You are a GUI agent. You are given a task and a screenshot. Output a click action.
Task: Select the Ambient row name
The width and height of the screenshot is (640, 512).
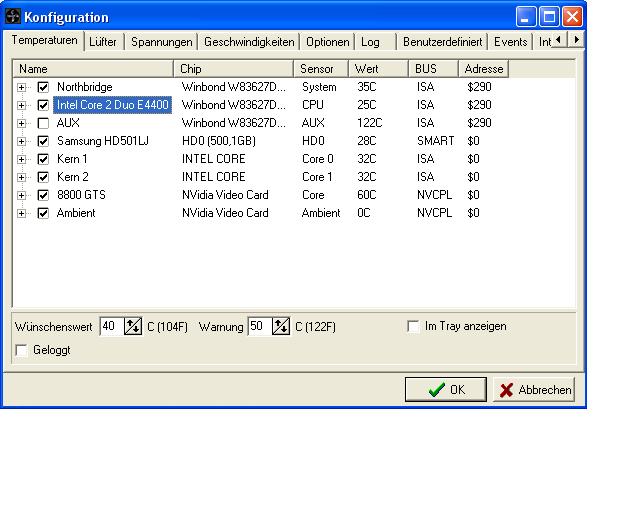point(76,213)
